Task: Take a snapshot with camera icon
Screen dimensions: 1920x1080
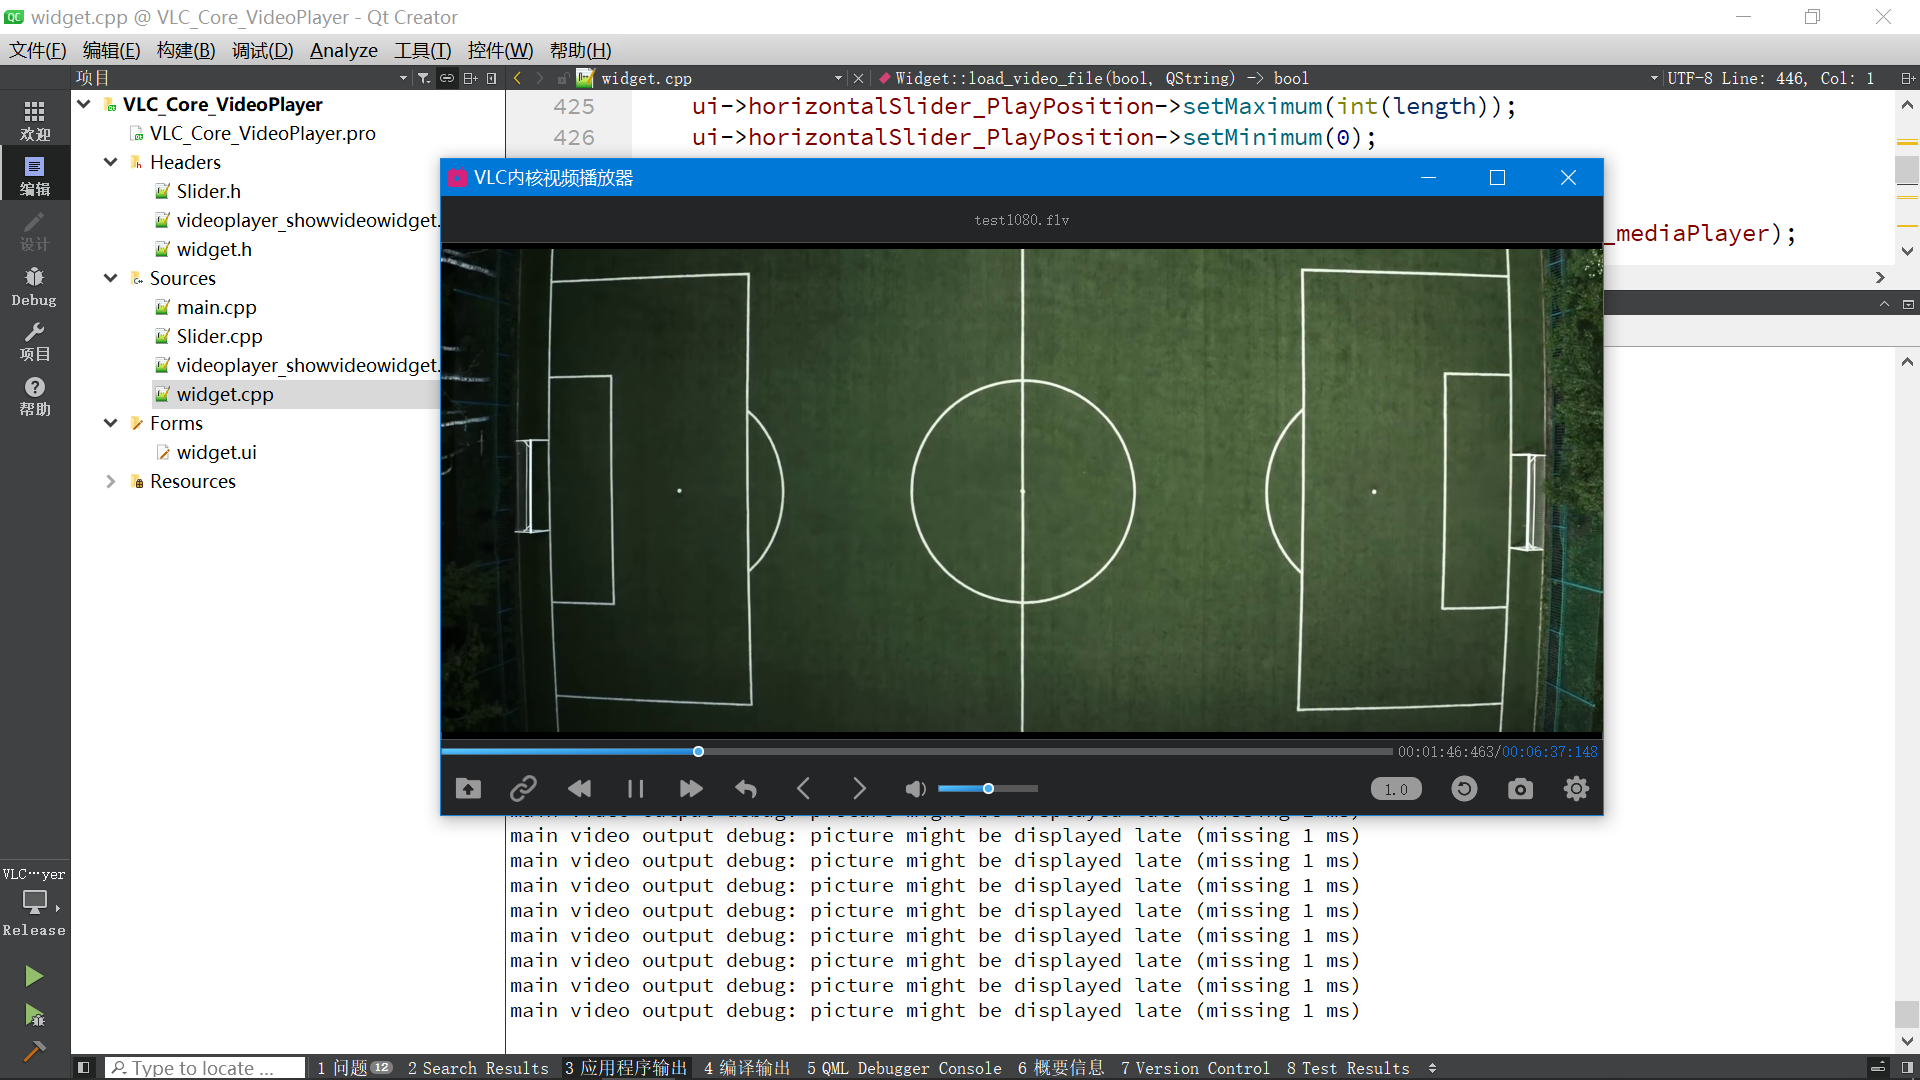Action: [x=1520, y=789]
